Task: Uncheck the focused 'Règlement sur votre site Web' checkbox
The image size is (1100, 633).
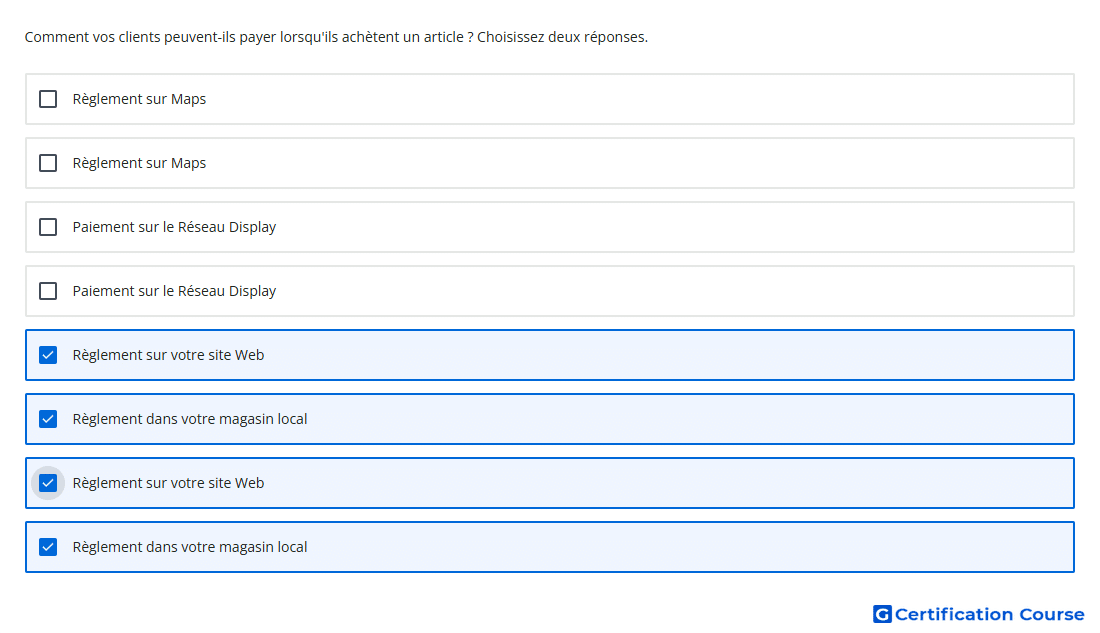Action: click(48, 483)
